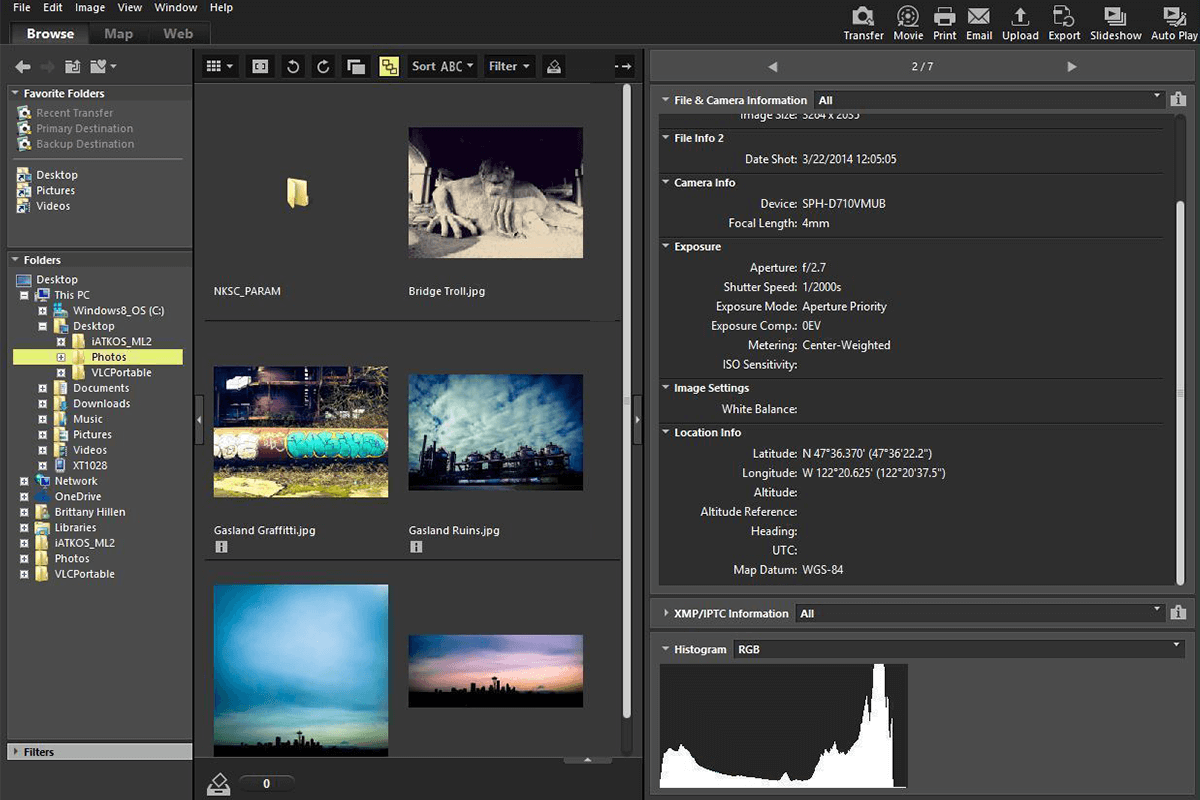Open the Bridge Troll.jpg thumbnail
This screenshot has height=800, width=1200.
(x=495, y=190)
